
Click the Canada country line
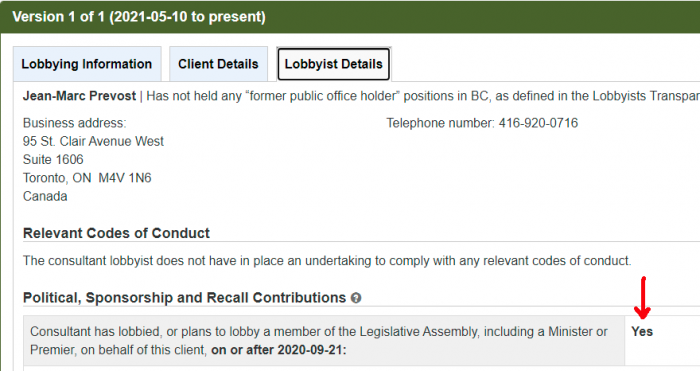[x=45, y=196]
